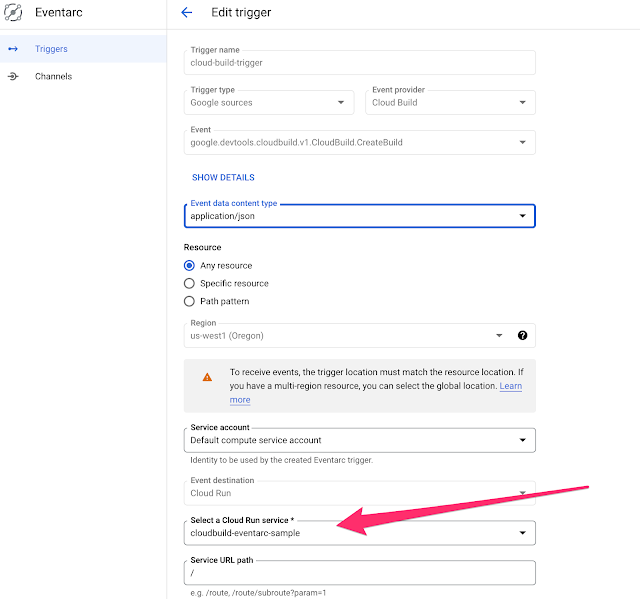
Task: Open the Event provider dropdown
Action: point(449,102)
